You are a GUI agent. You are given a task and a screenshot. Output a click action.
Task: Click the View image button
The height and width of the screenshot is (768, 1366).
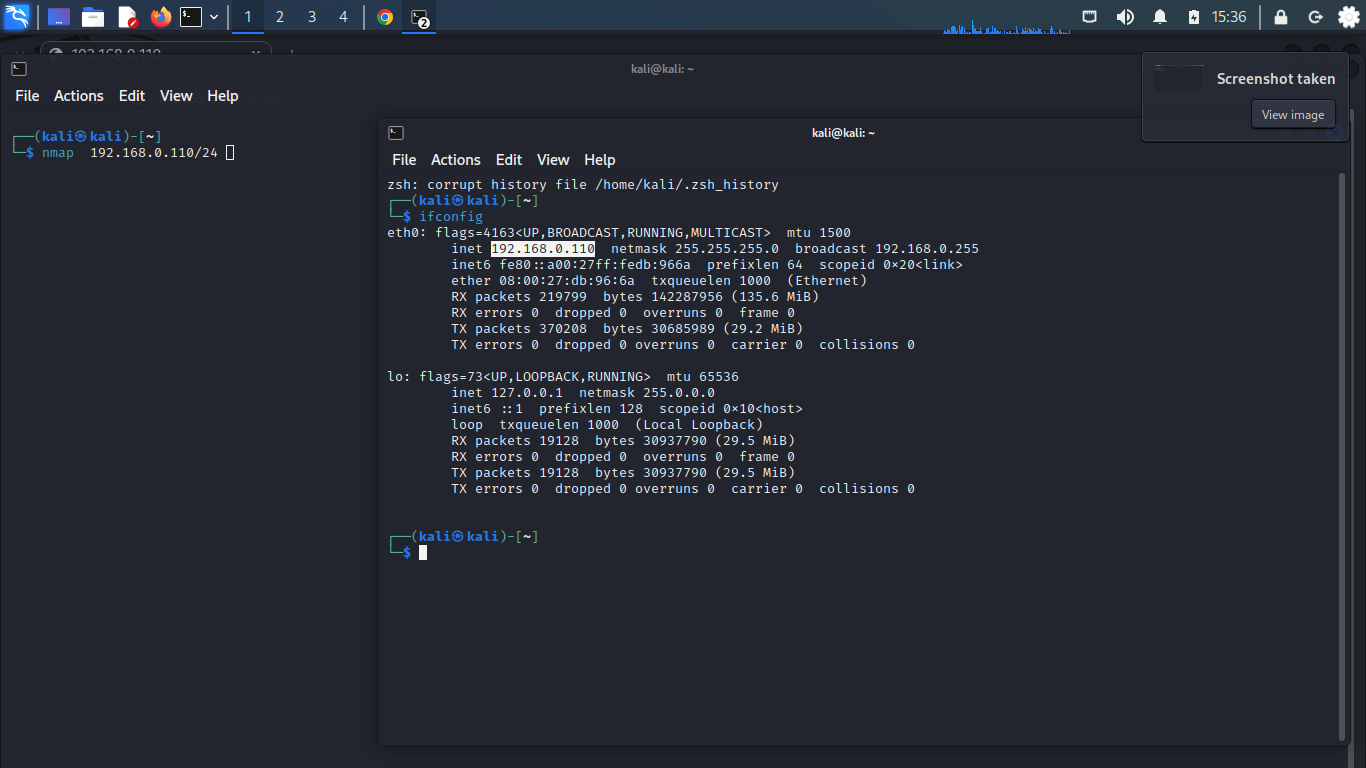click(1293, 114)
